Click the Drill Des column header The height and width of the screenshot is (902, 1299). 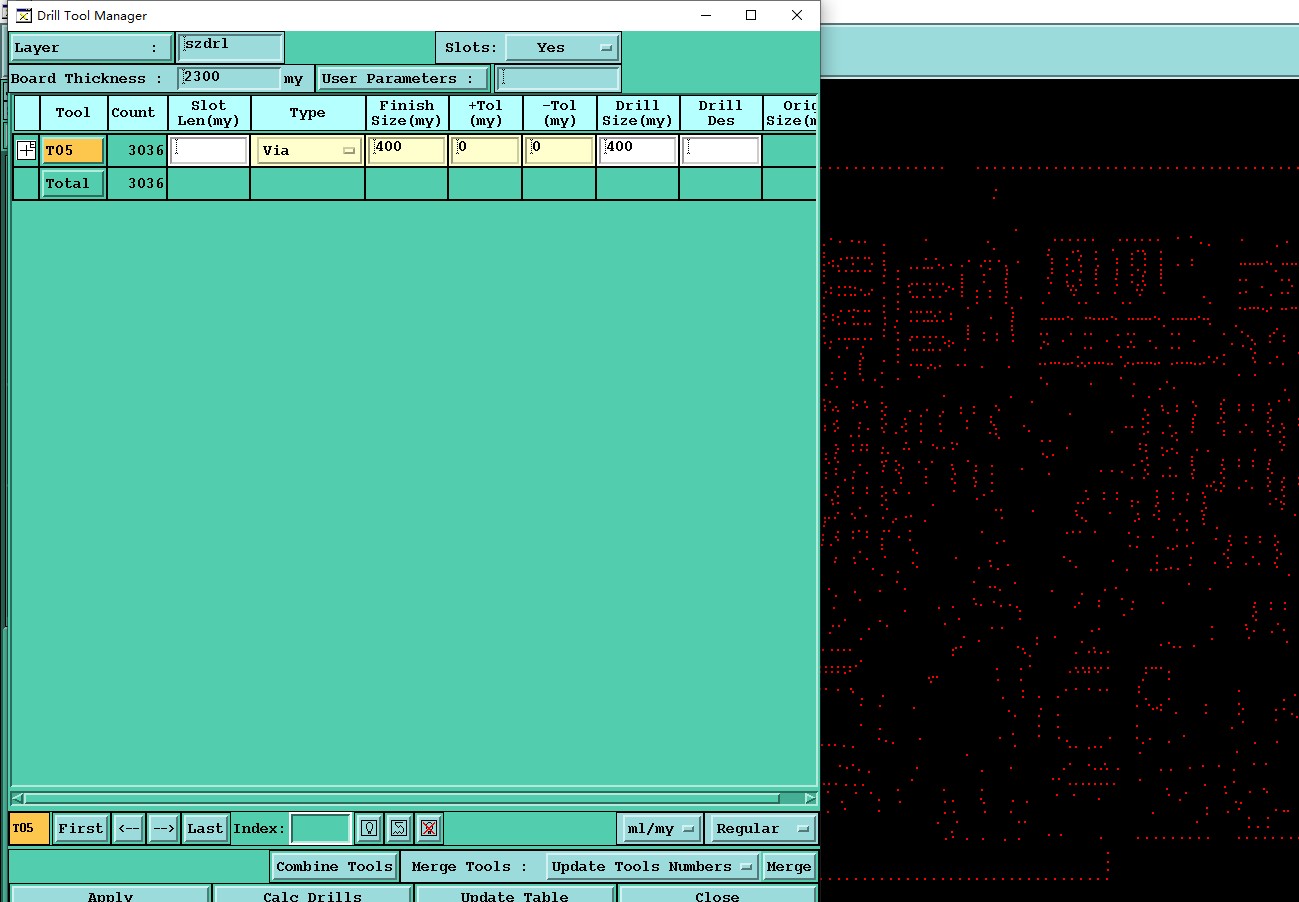point(720,112)
